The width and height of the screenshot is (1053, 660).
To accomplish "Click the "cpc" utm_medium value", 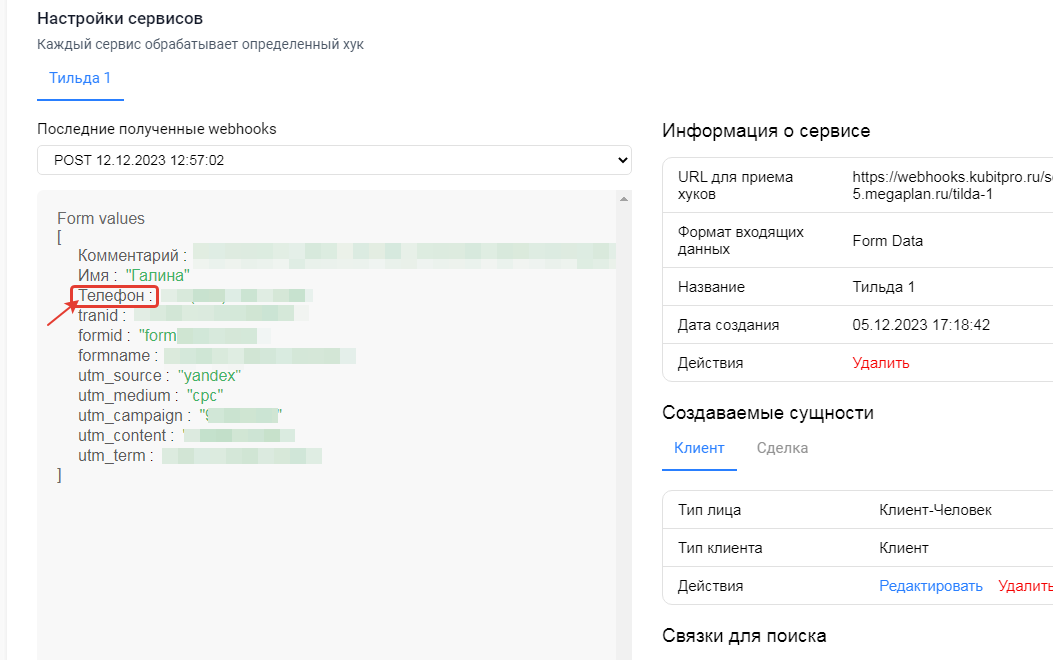I will pyautogui.click(x=204, y=396).
